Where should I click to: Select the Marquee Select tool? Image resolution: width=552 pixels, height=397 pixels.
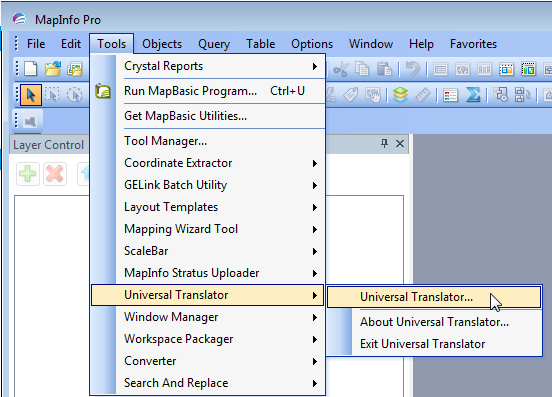point(53,95)
